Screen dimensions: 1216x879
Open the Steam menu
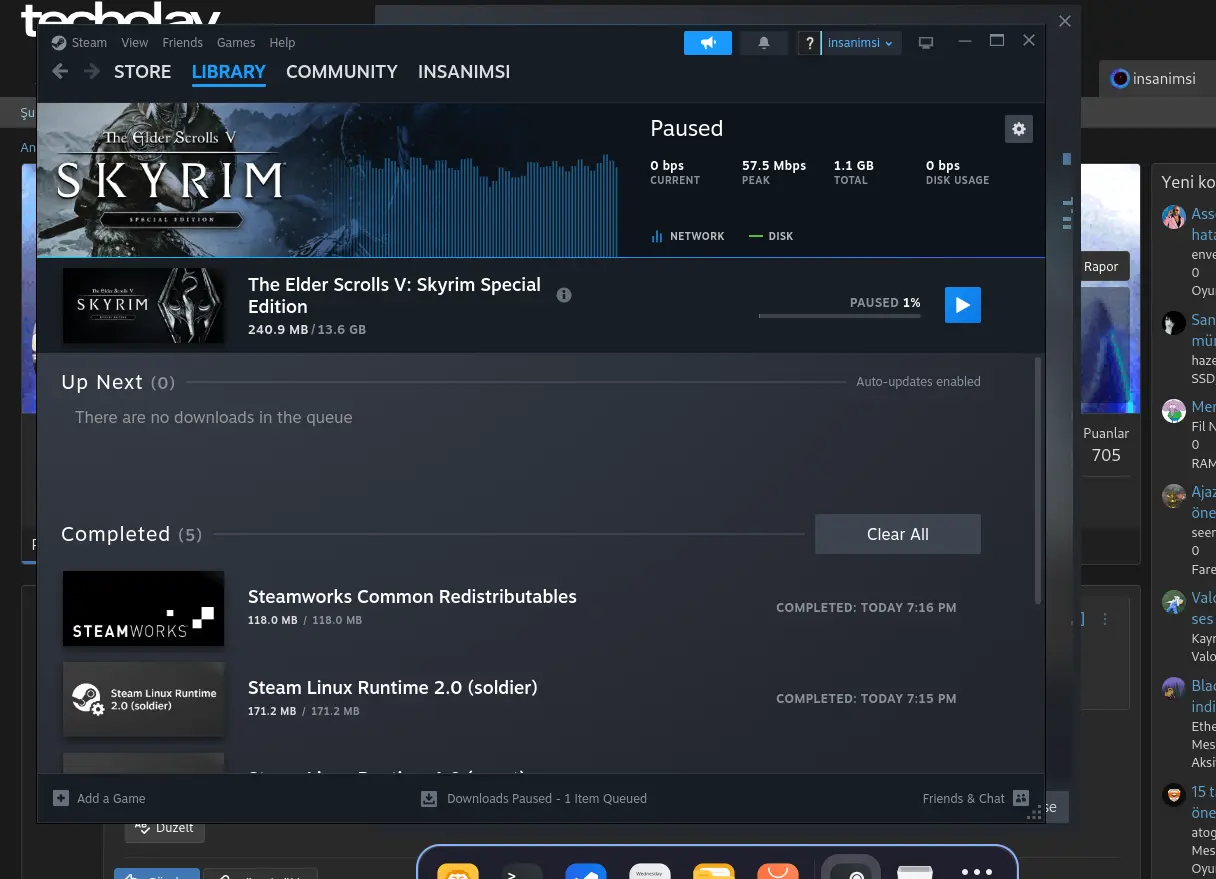[x=89, y=43]
